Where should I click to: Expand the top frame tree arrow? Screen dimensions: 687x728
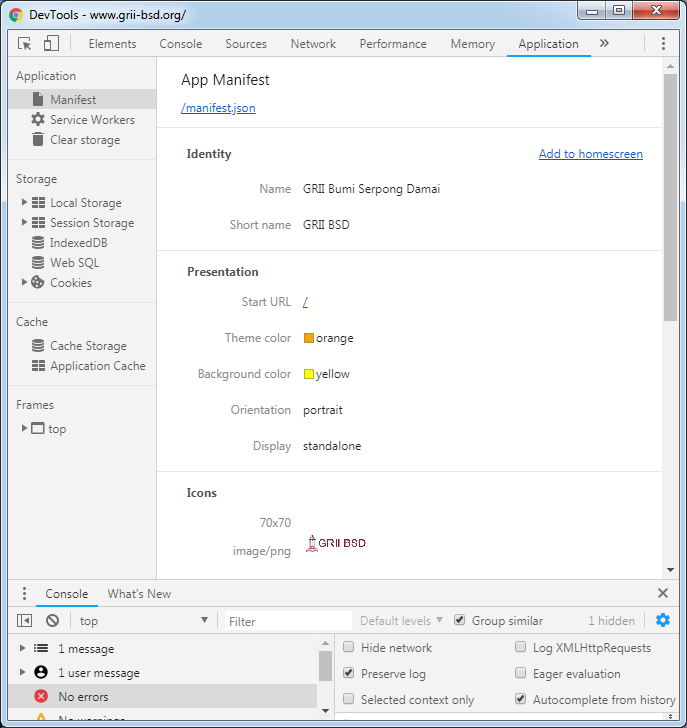[24, 428]
